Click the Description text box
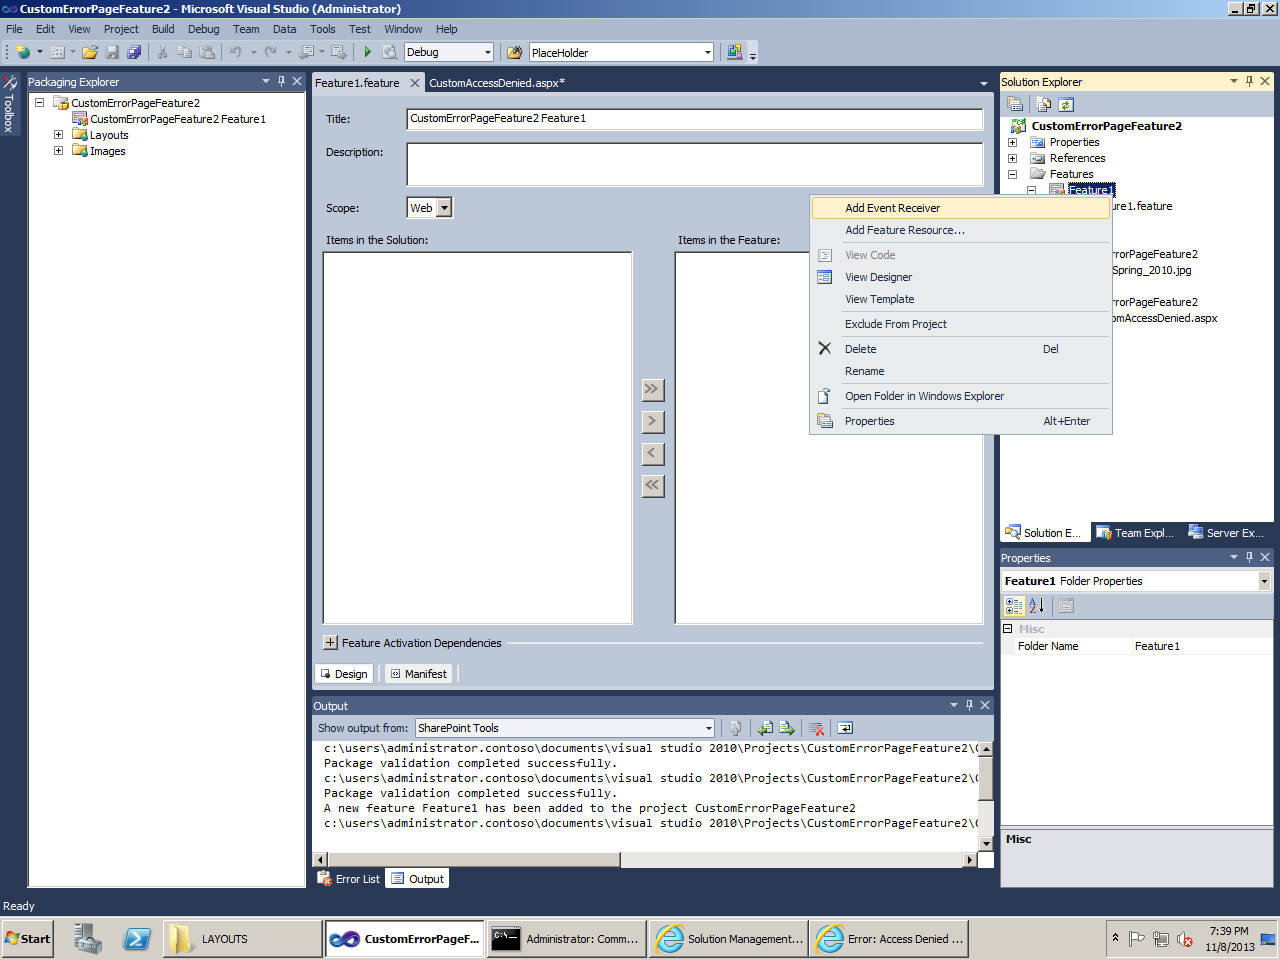Viewport: 1280px width, 960px height. click(x=695, y=164)
